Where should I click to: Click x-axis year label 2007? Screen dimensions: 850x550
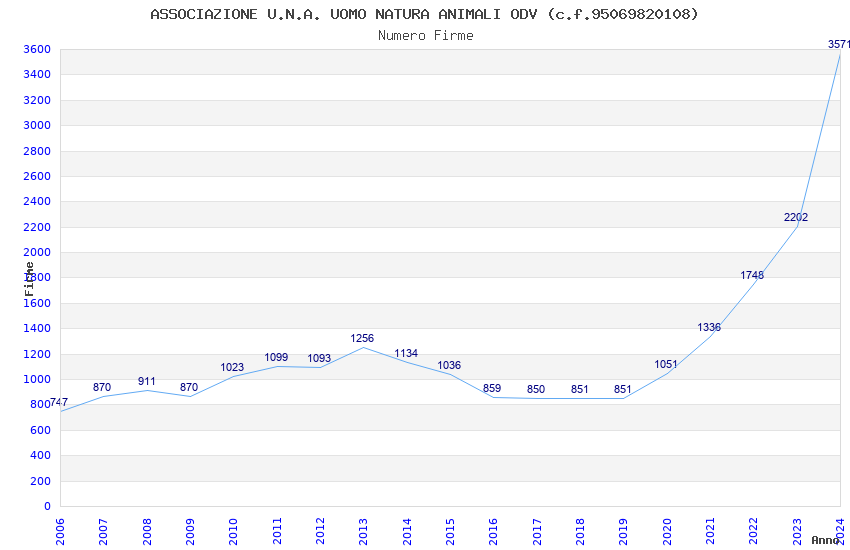tap(104, 532)
